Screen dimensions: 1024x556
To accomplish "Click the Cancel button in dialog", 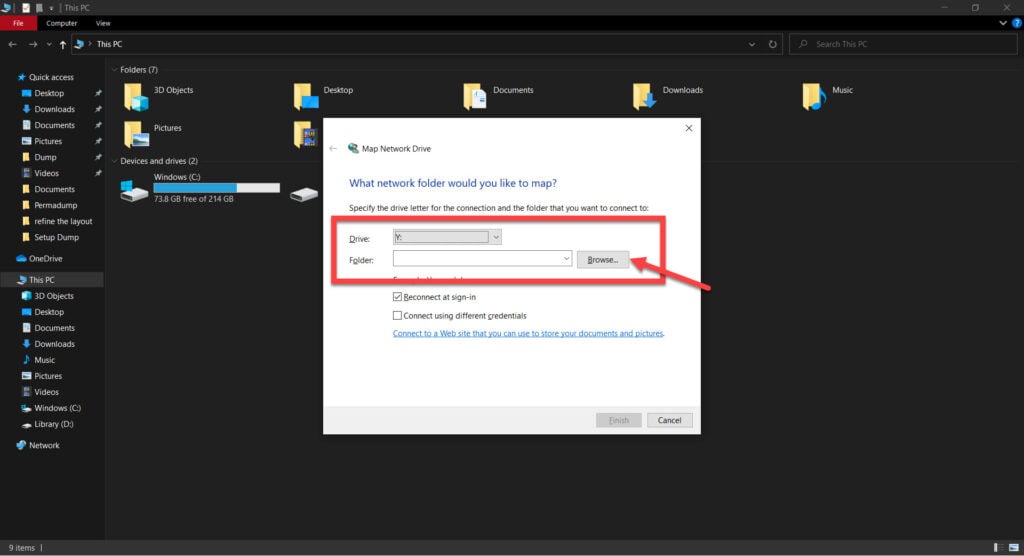I will [669, 420].
